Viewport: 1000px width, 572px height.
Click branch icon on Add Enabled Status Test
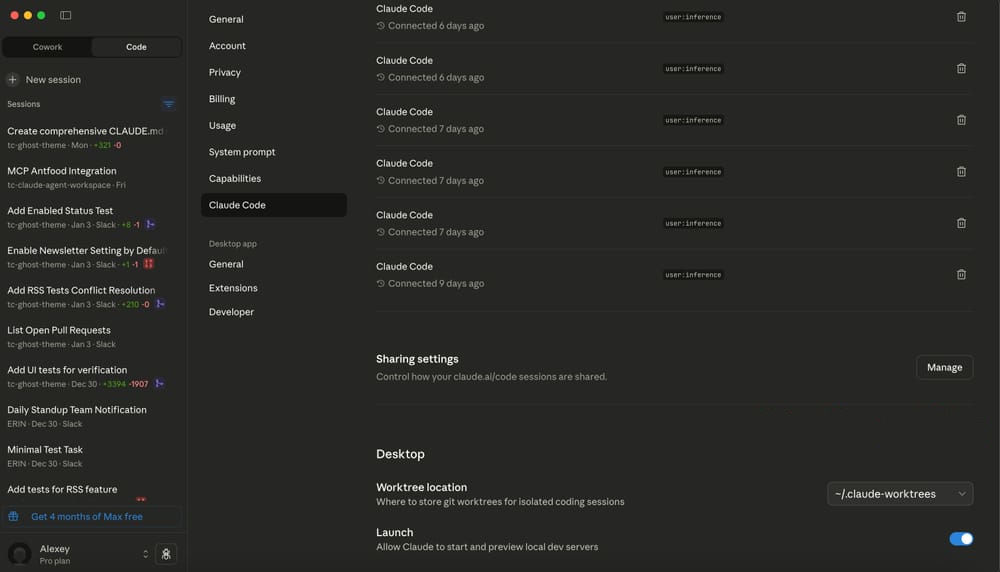tap(151, 224)
